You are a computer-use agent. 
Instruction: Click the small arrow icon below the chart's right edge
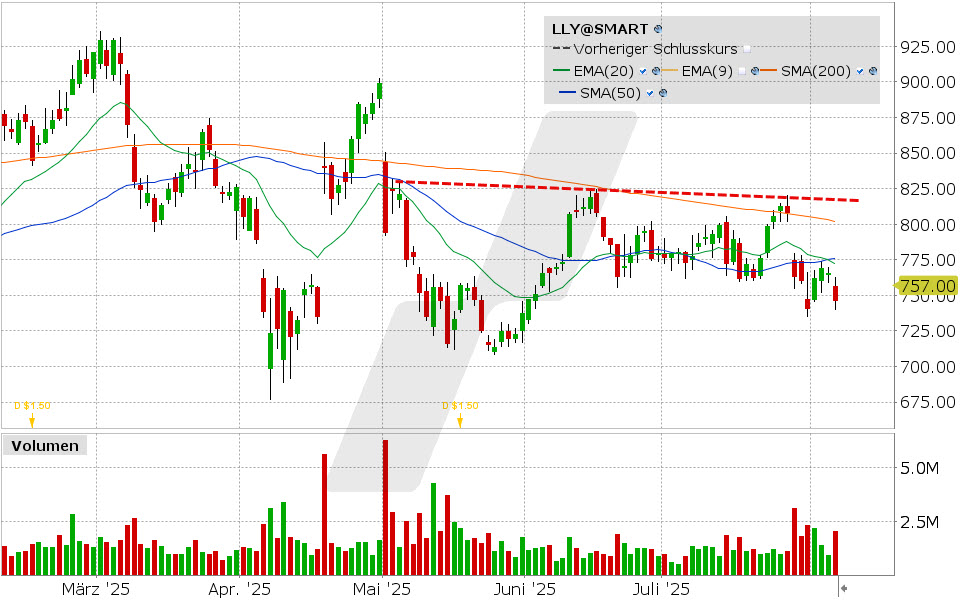(x=844, y=589)
